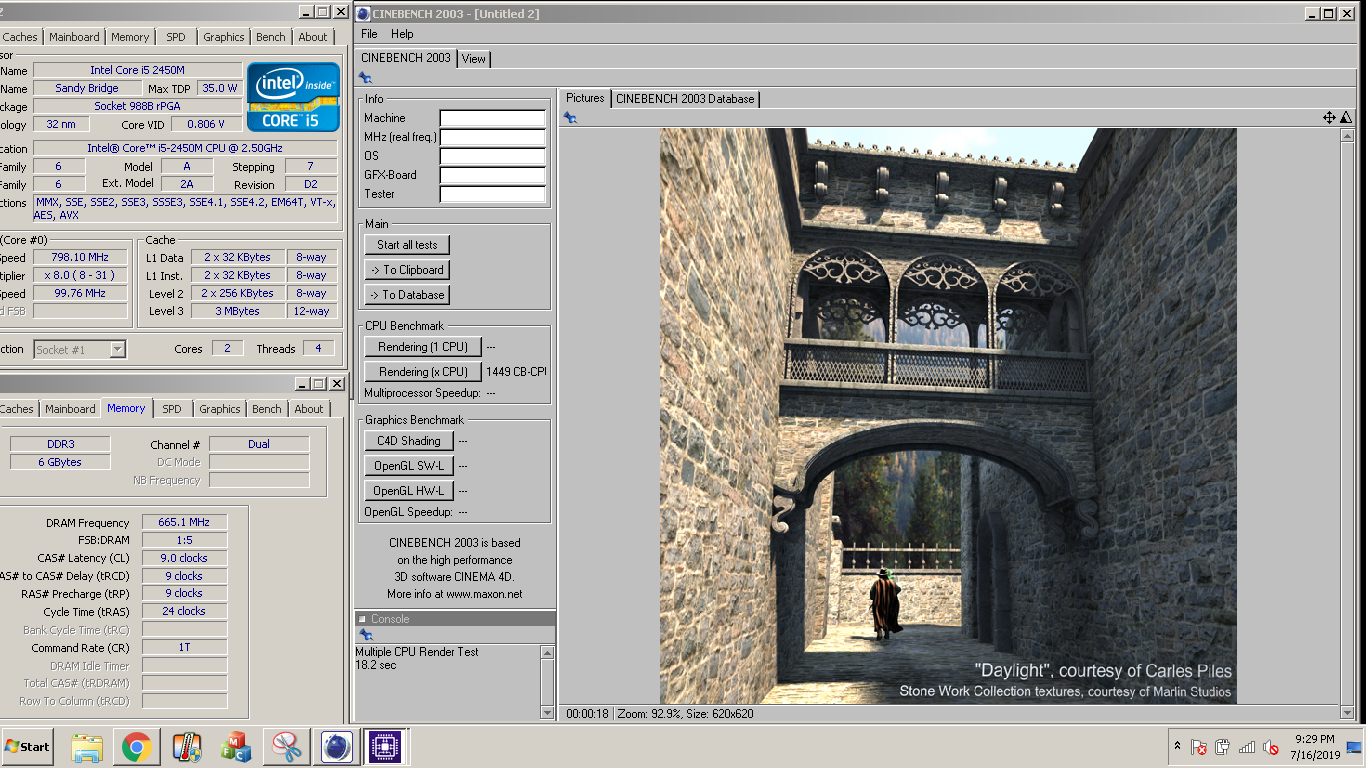This screenshot has height=768, width=1366.
Task: Click the Intel Core i5 logo badge
Action: (294, 97)
